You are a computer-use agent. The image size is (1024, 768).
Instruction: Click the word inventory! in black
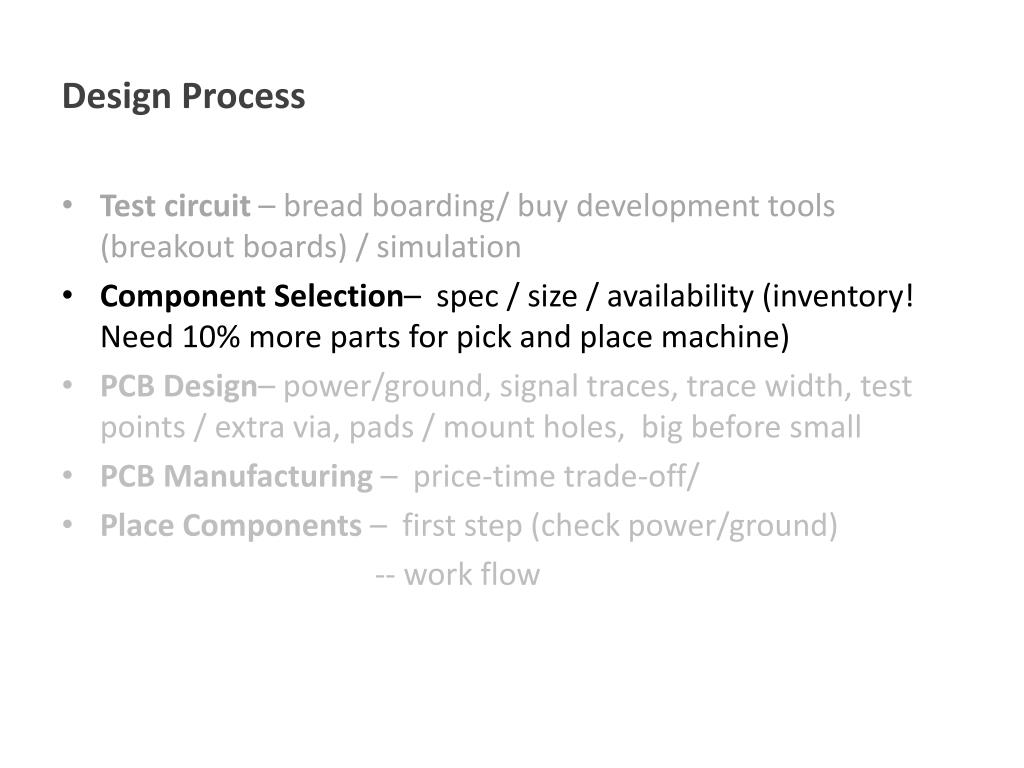click(x=839, y=297)
